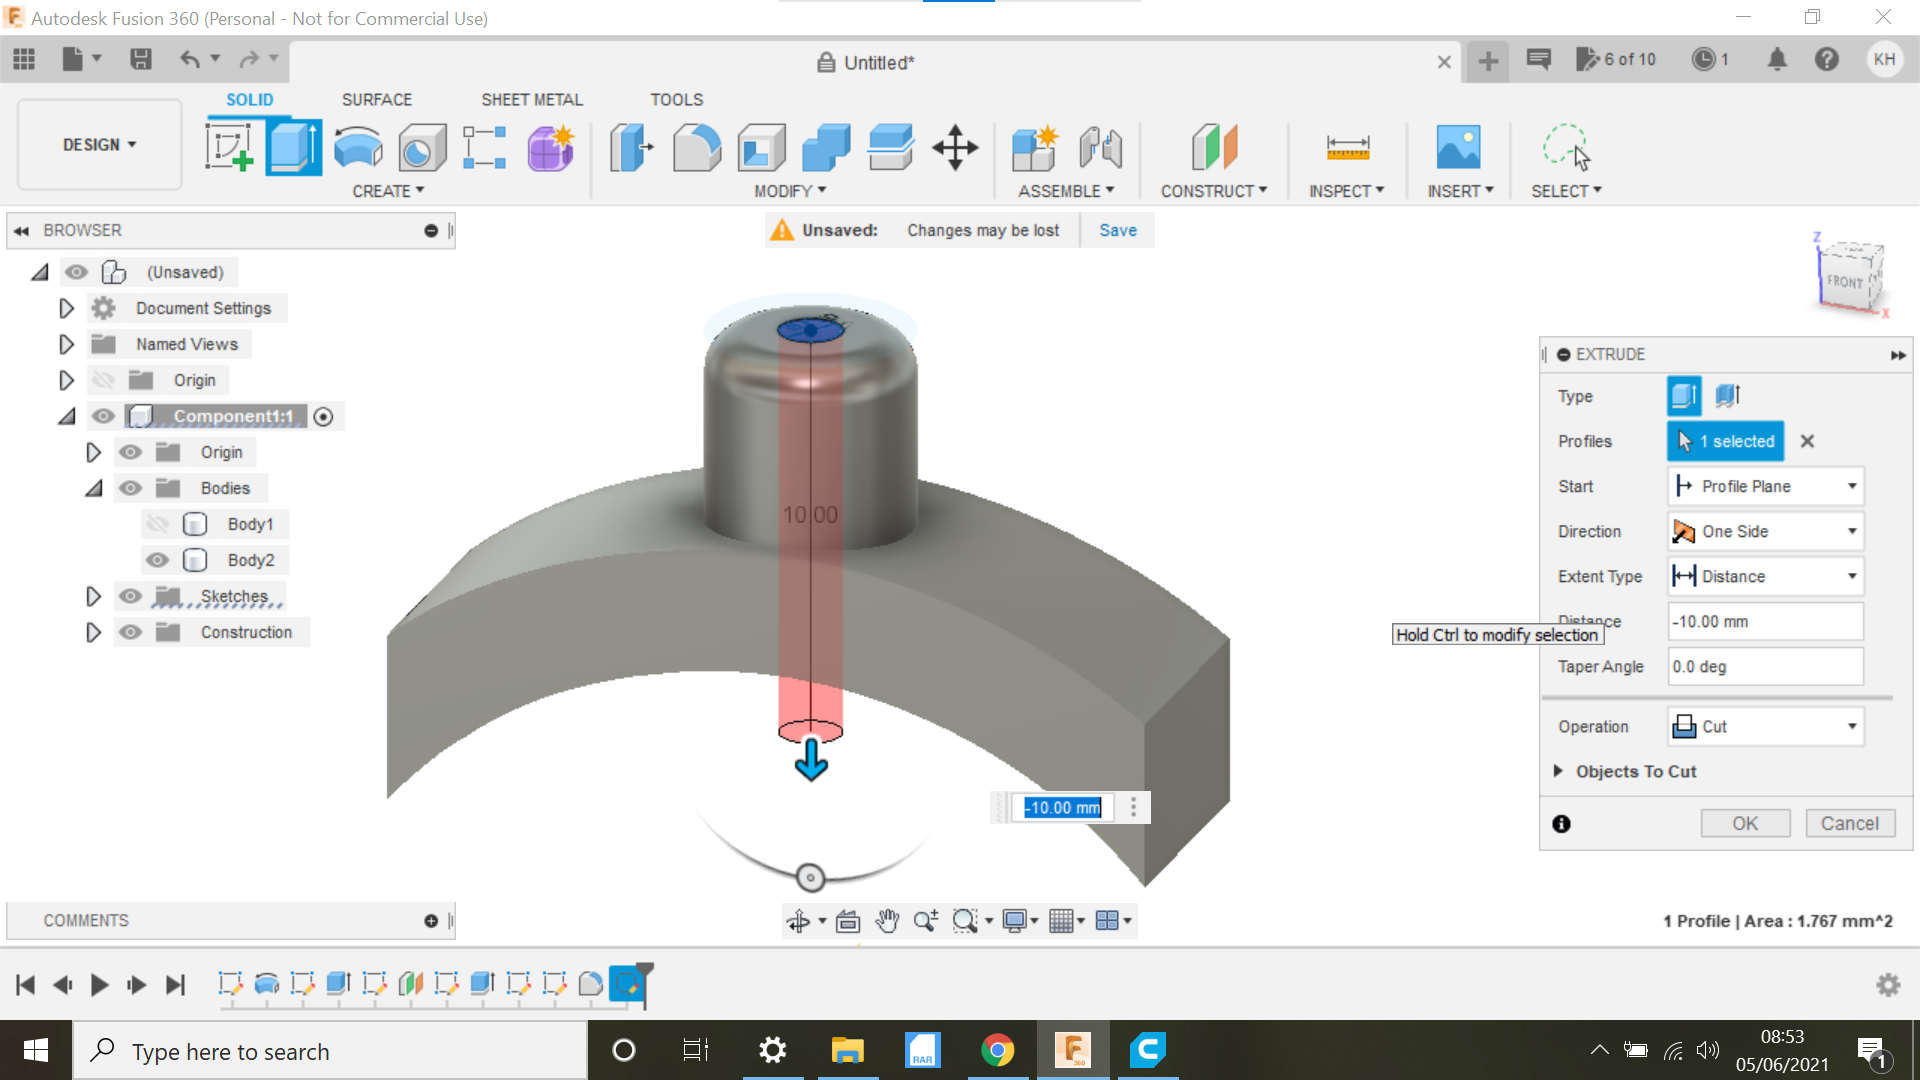Open the TOOLS tab
This screenshot has height=1080, width=1920.
(676, 99)
